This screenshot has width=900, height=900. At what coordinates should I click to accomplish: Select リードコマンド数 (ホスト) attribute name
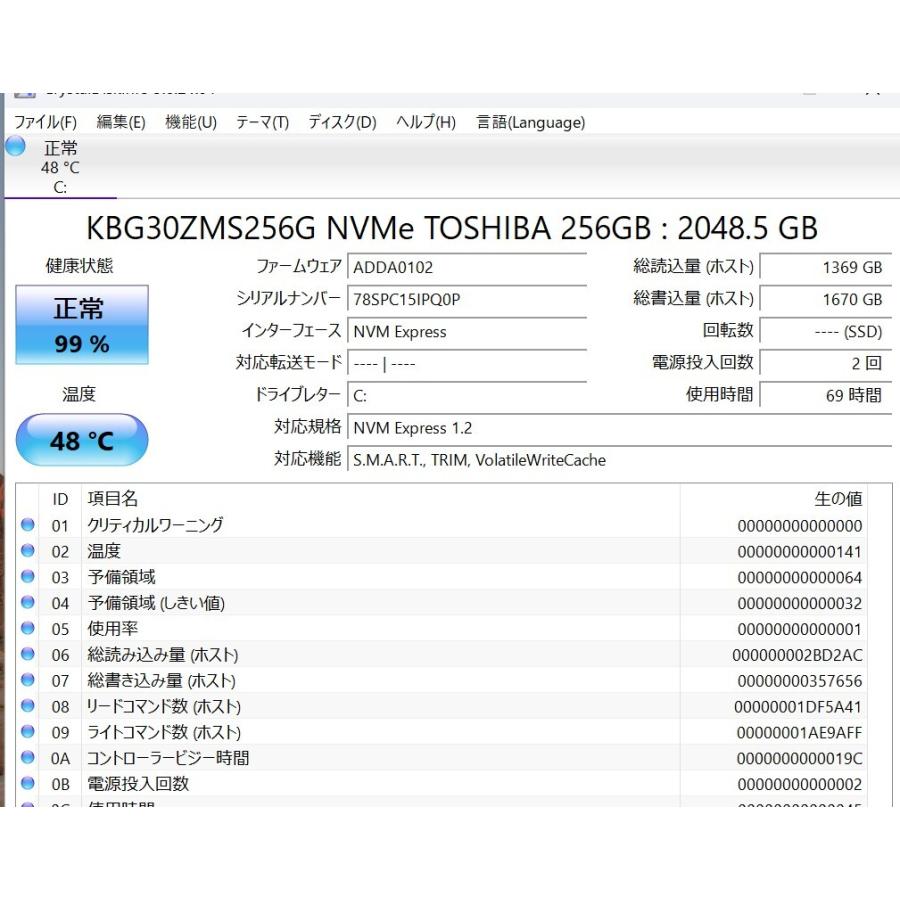pos(164,705)
